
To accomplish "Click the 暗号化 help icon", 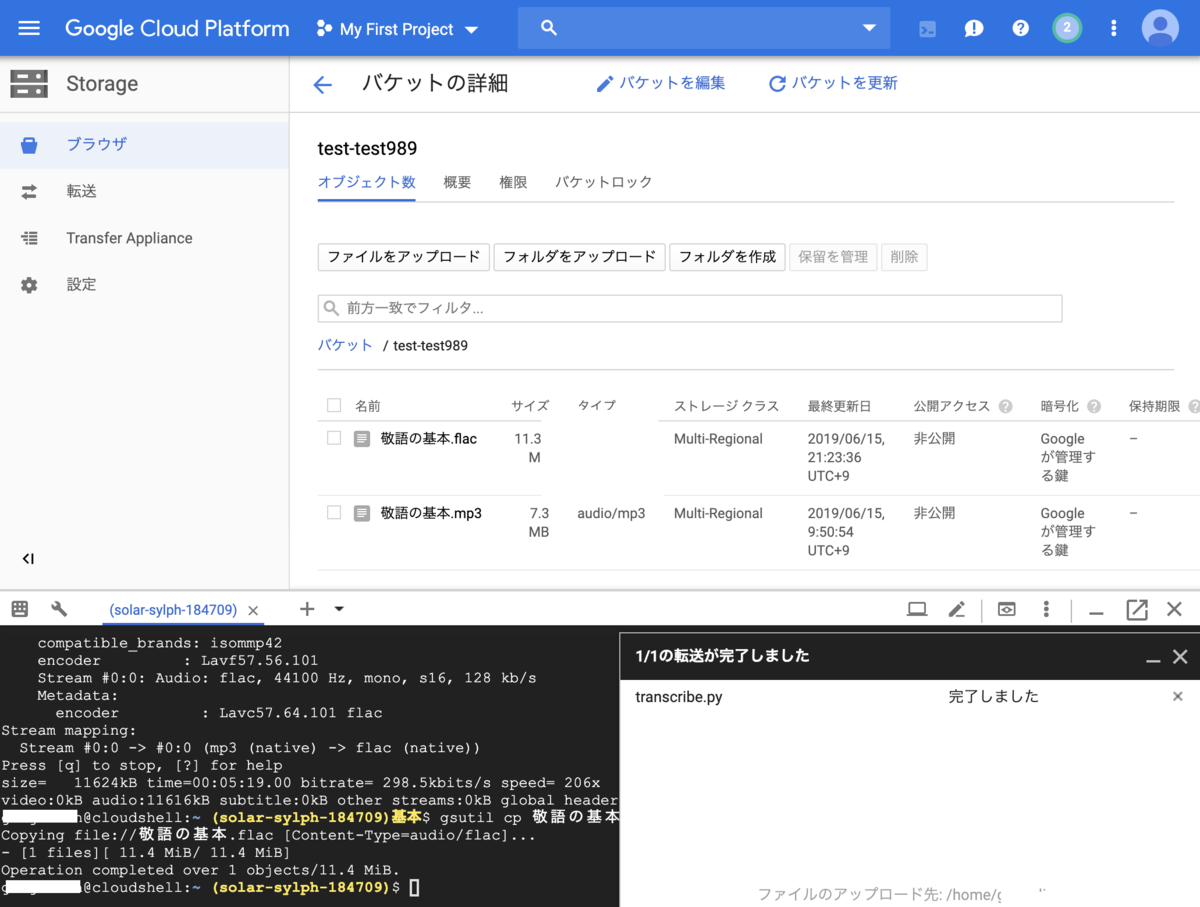I will click(1094, 406).
